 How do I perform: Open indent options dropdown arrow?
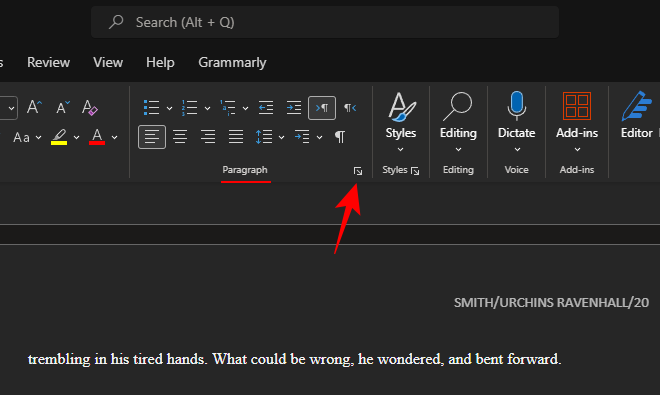point(319,137)
